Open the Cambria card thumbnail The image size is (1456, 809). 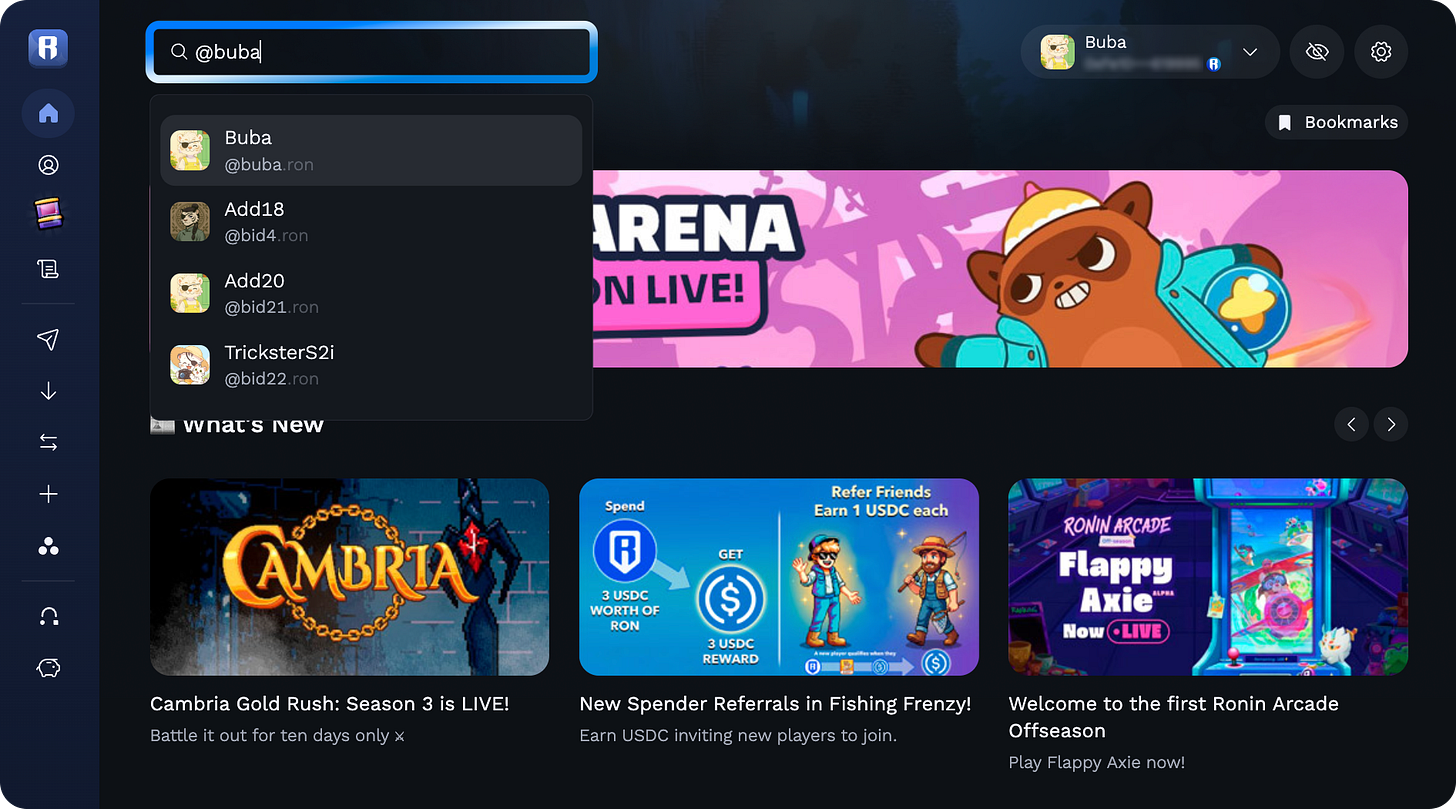pyautogui.click(x=349, y=577)
